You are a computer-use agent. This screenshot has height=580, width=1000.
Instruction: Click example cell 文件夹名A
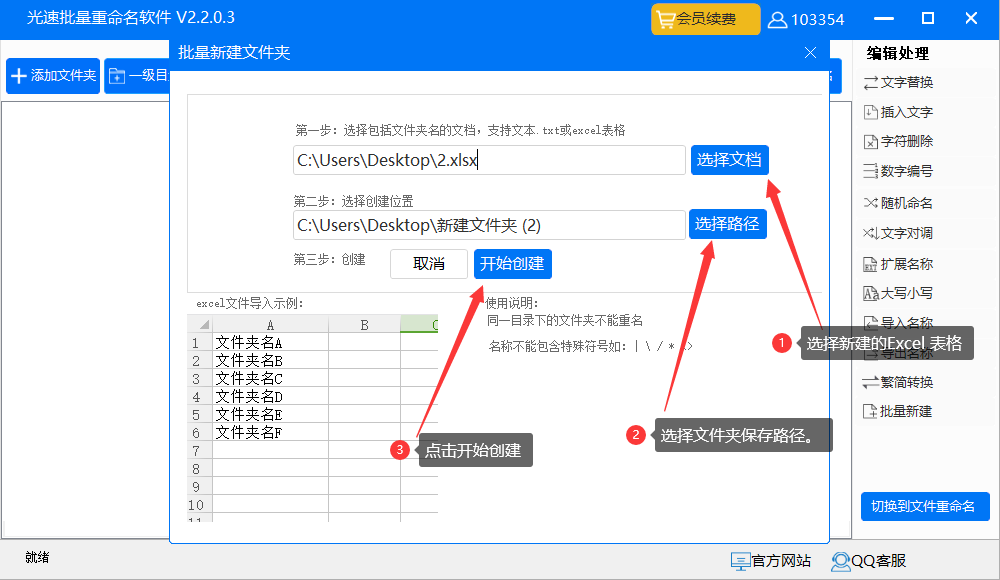270,343
